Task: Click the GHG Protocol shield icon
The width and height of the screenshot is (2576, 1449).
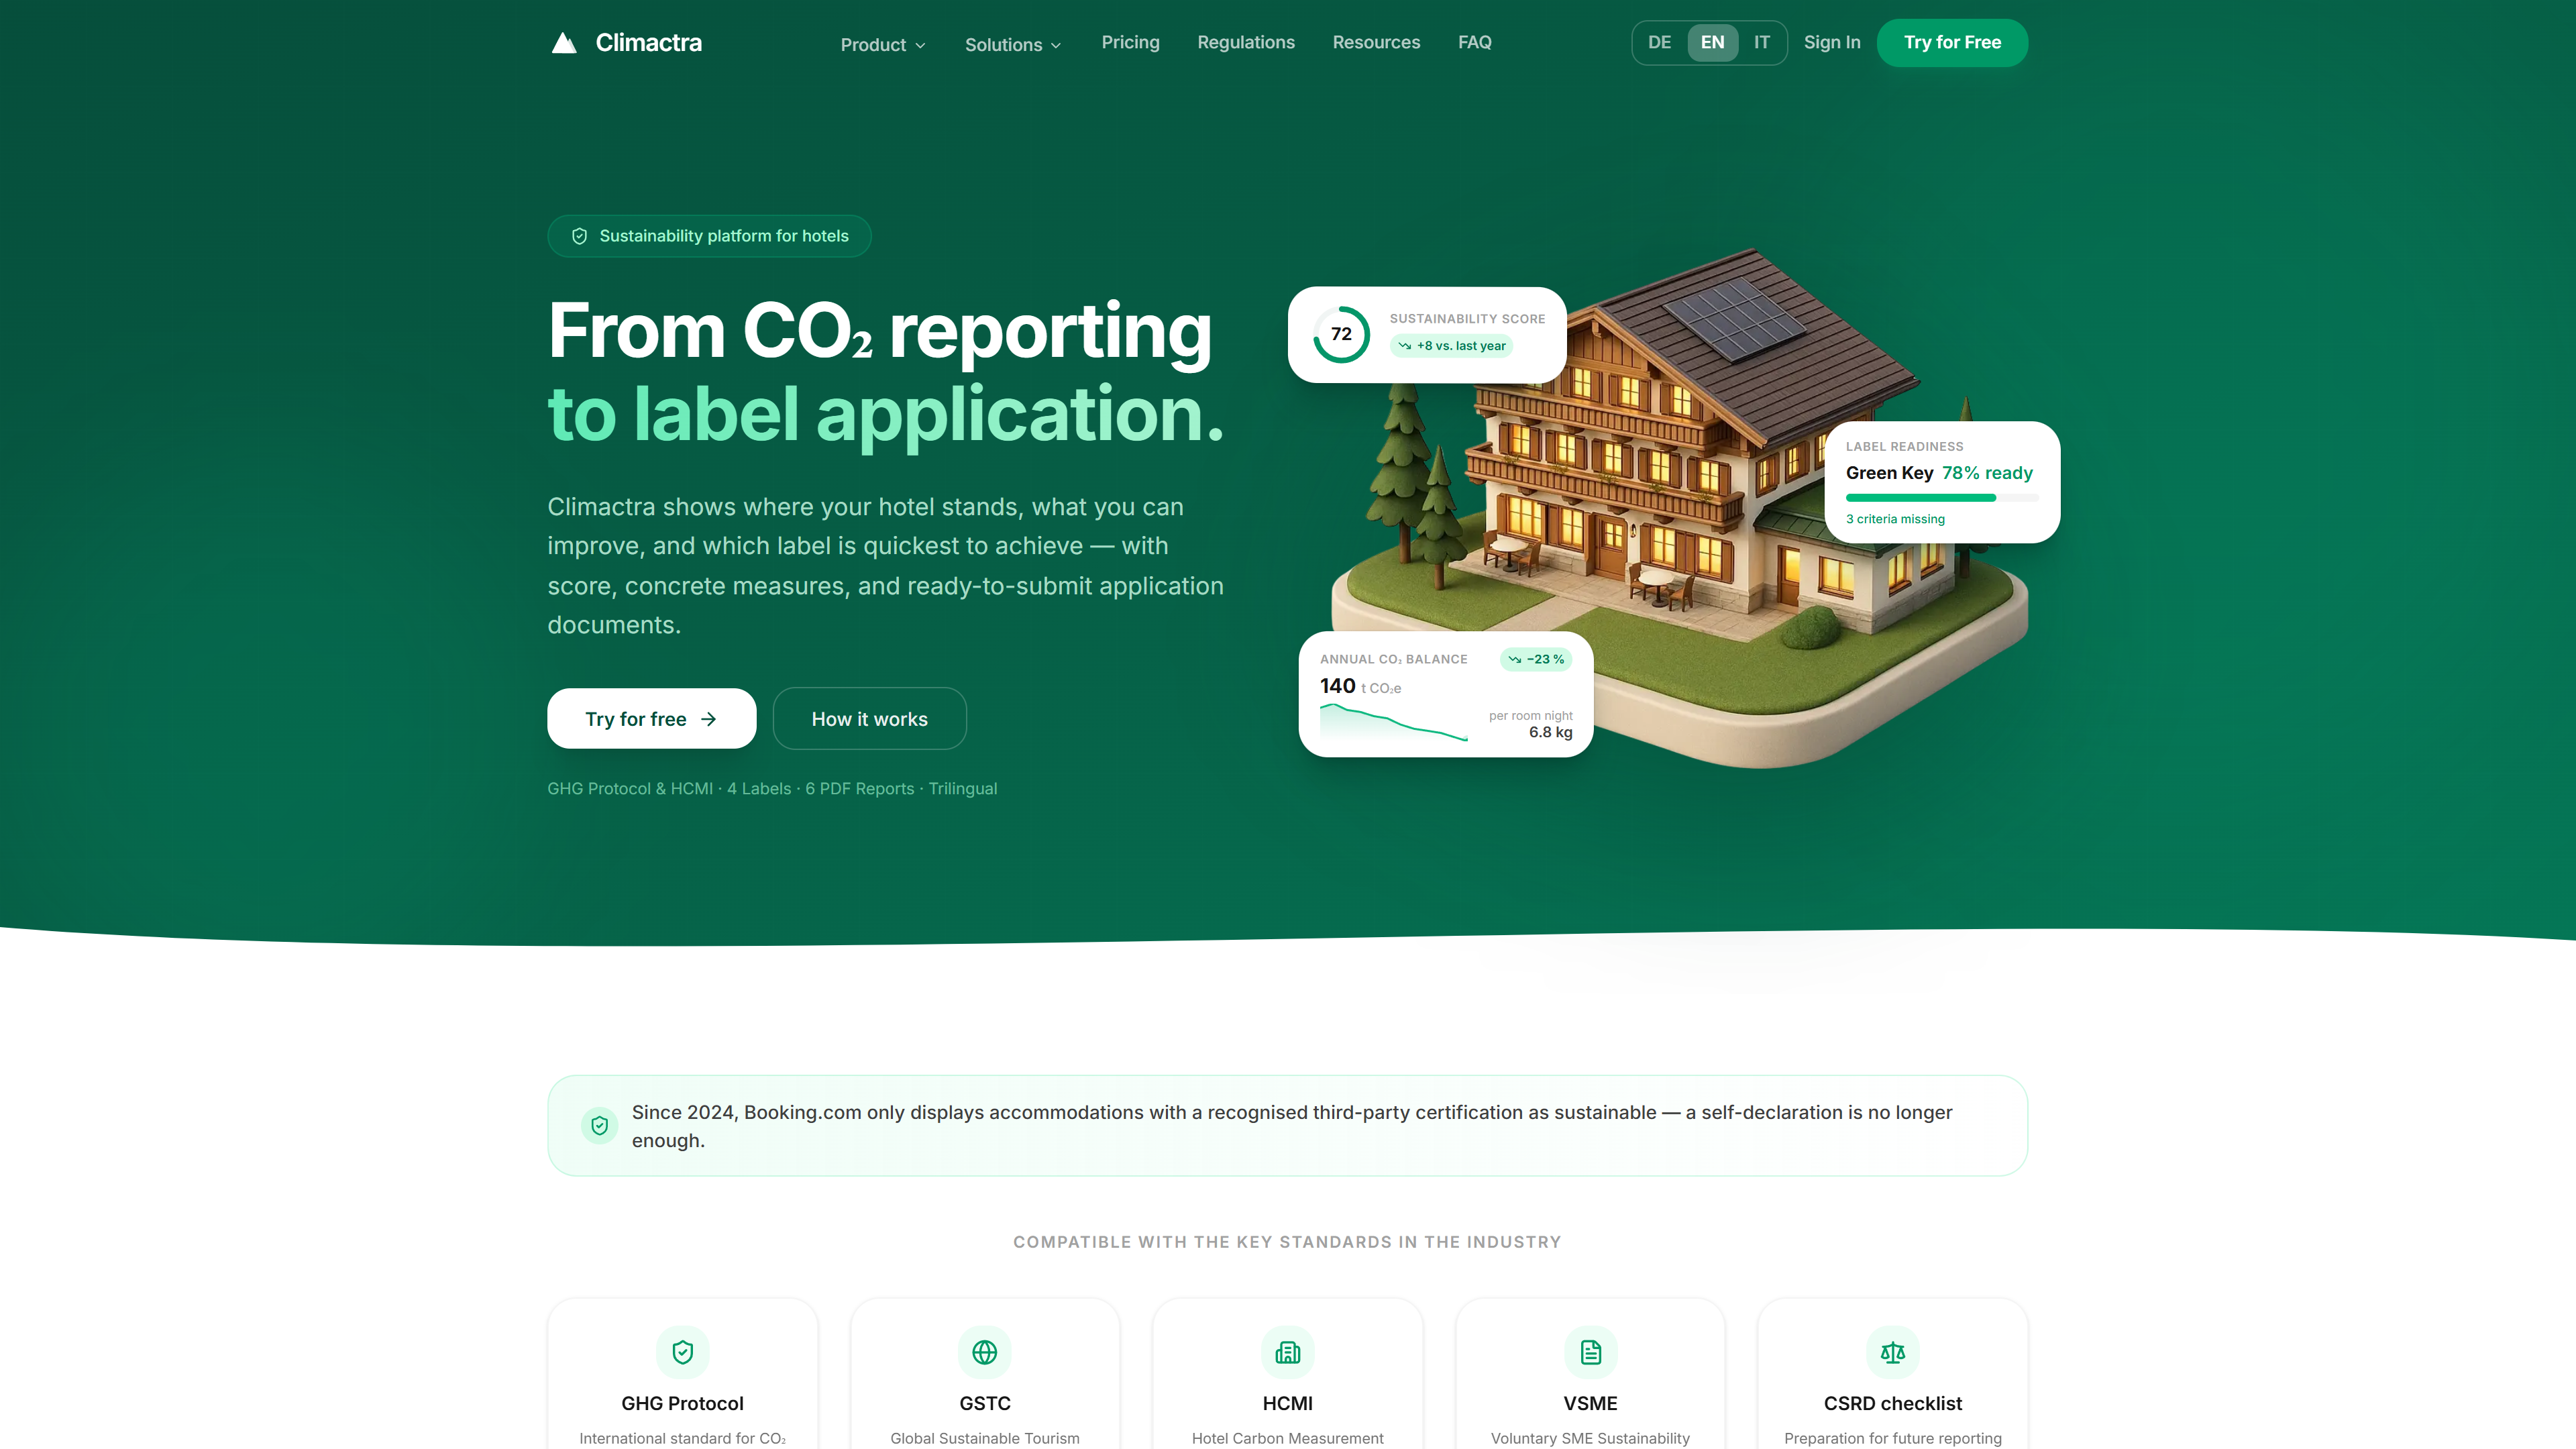Action: [x=682, y=1352]
